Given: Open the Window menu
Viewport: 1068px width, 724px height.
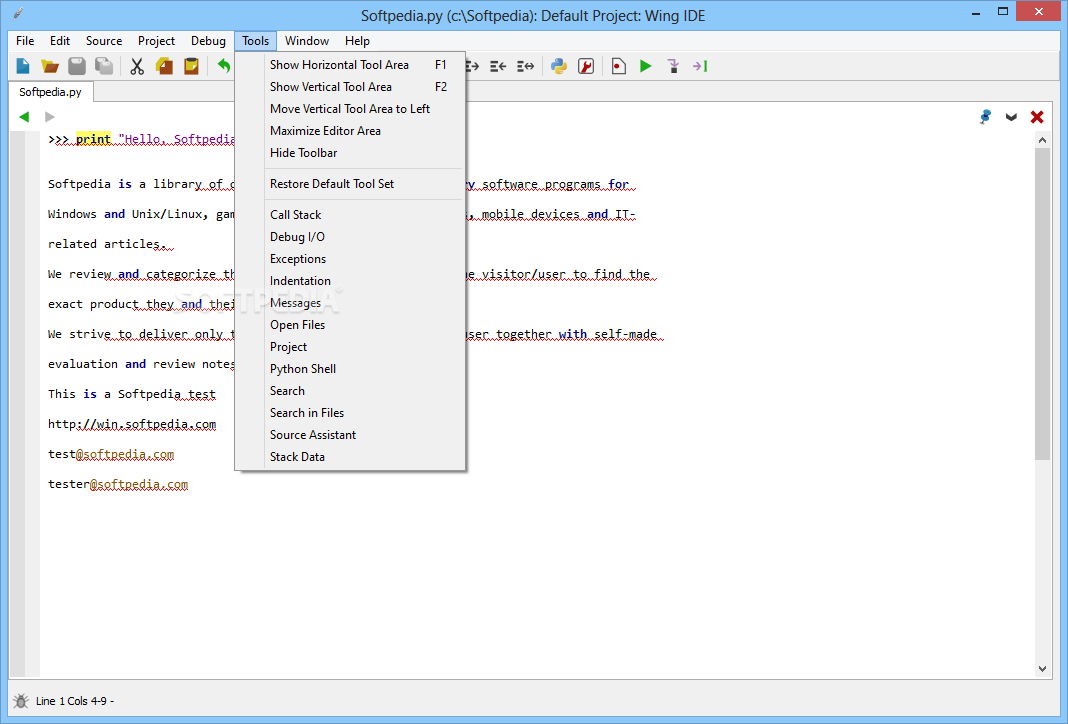Looking at the screenshot, I should coord(307,41).
